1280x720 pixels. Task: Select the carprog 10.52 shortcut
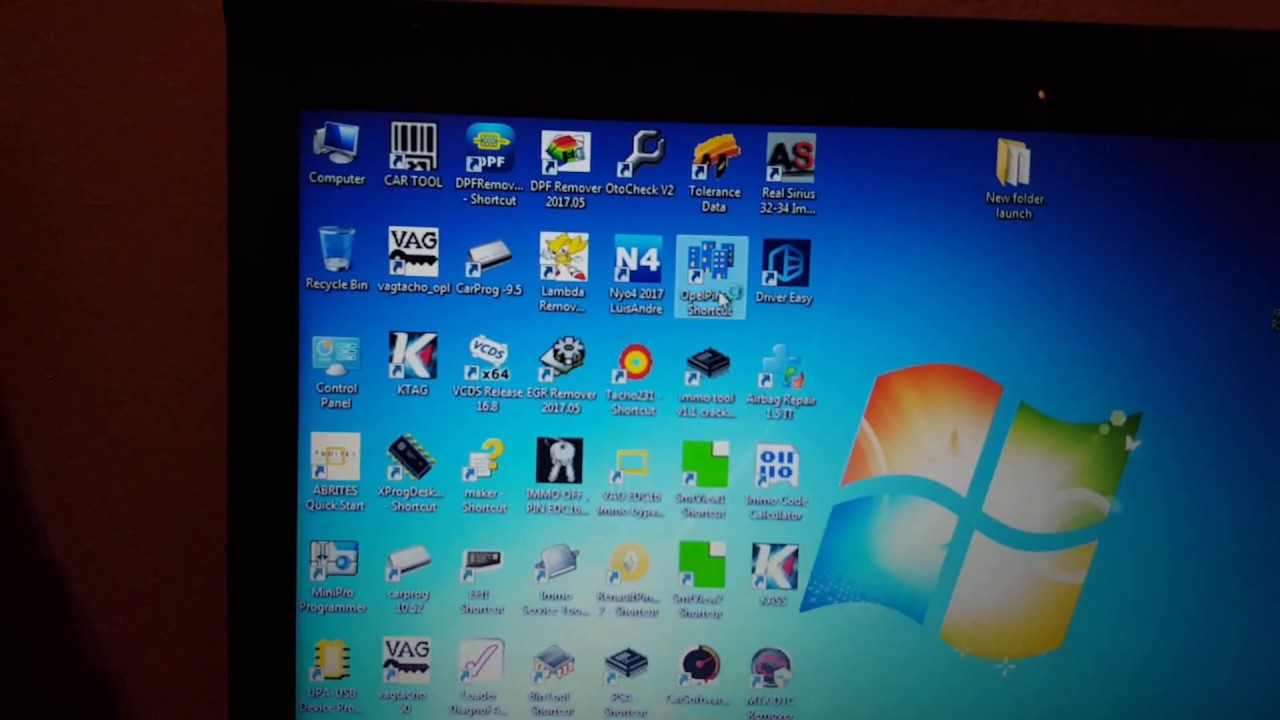point(408,579)
